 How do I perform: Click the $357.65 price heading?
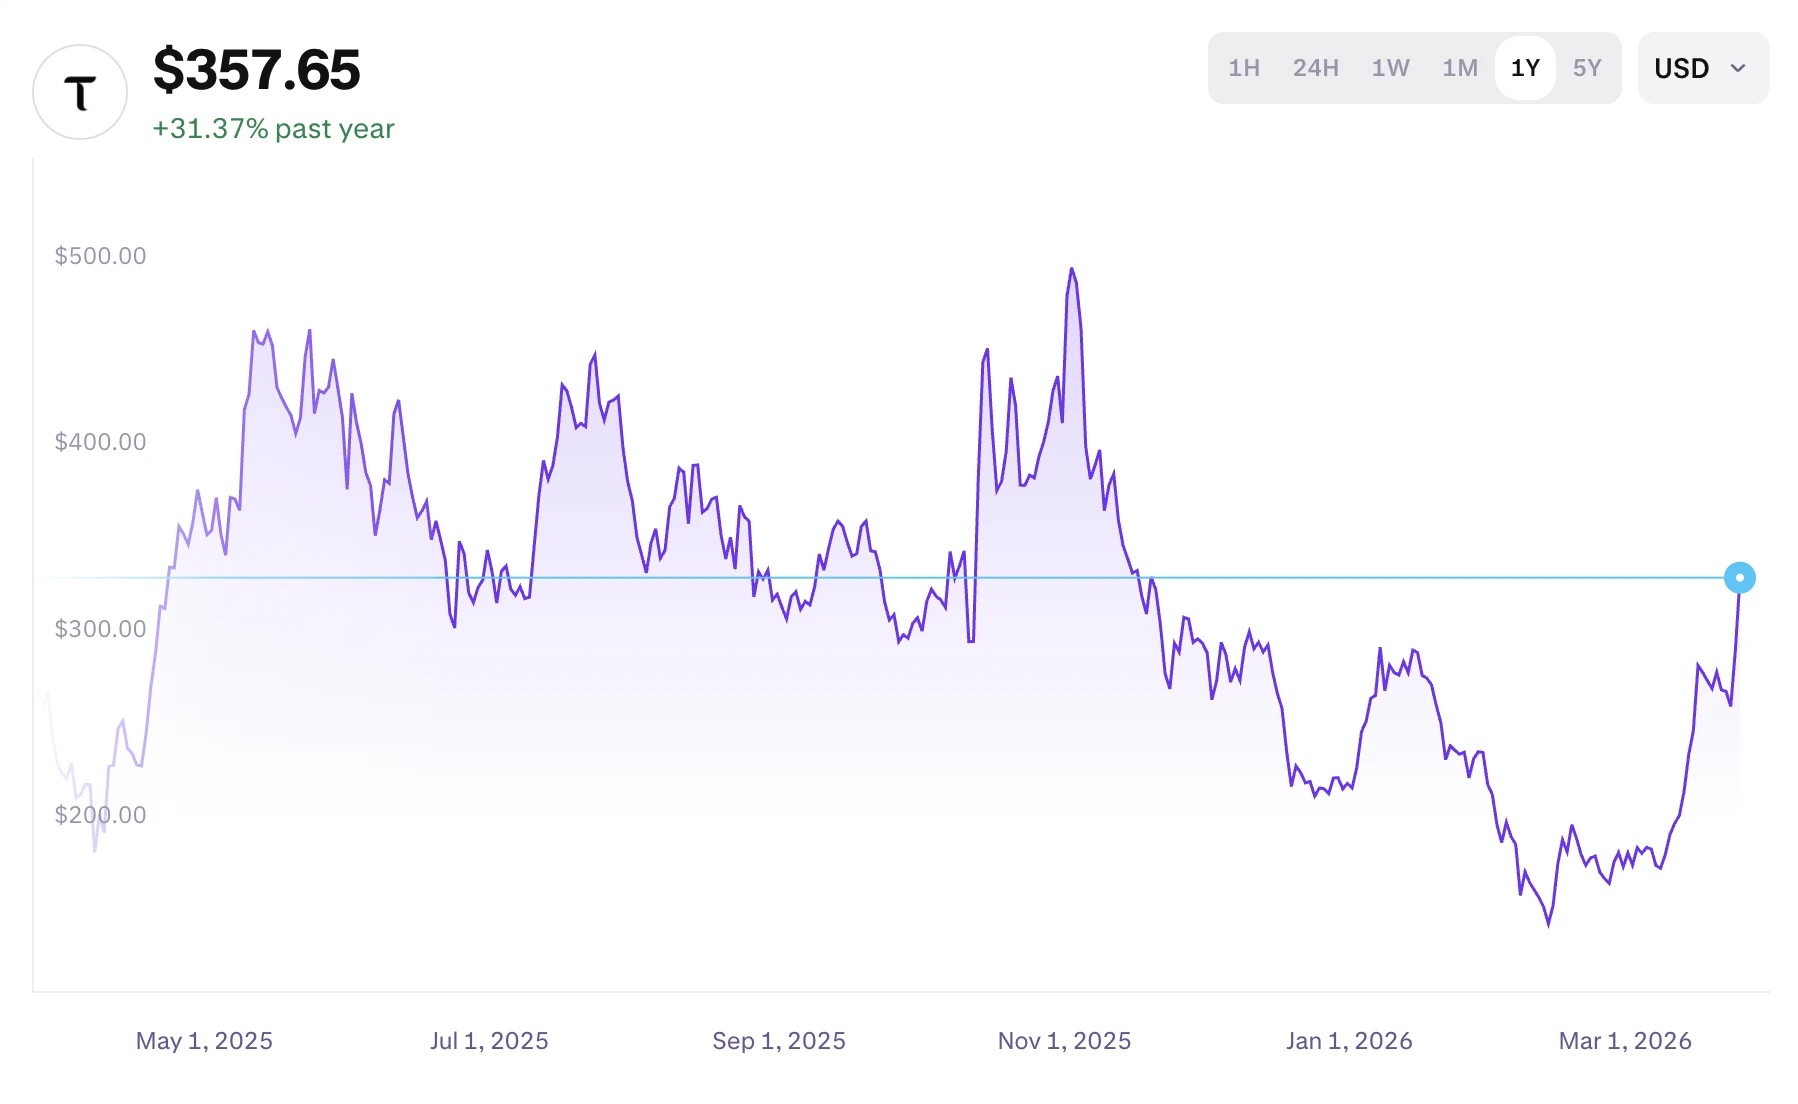[x=256, y=70]
